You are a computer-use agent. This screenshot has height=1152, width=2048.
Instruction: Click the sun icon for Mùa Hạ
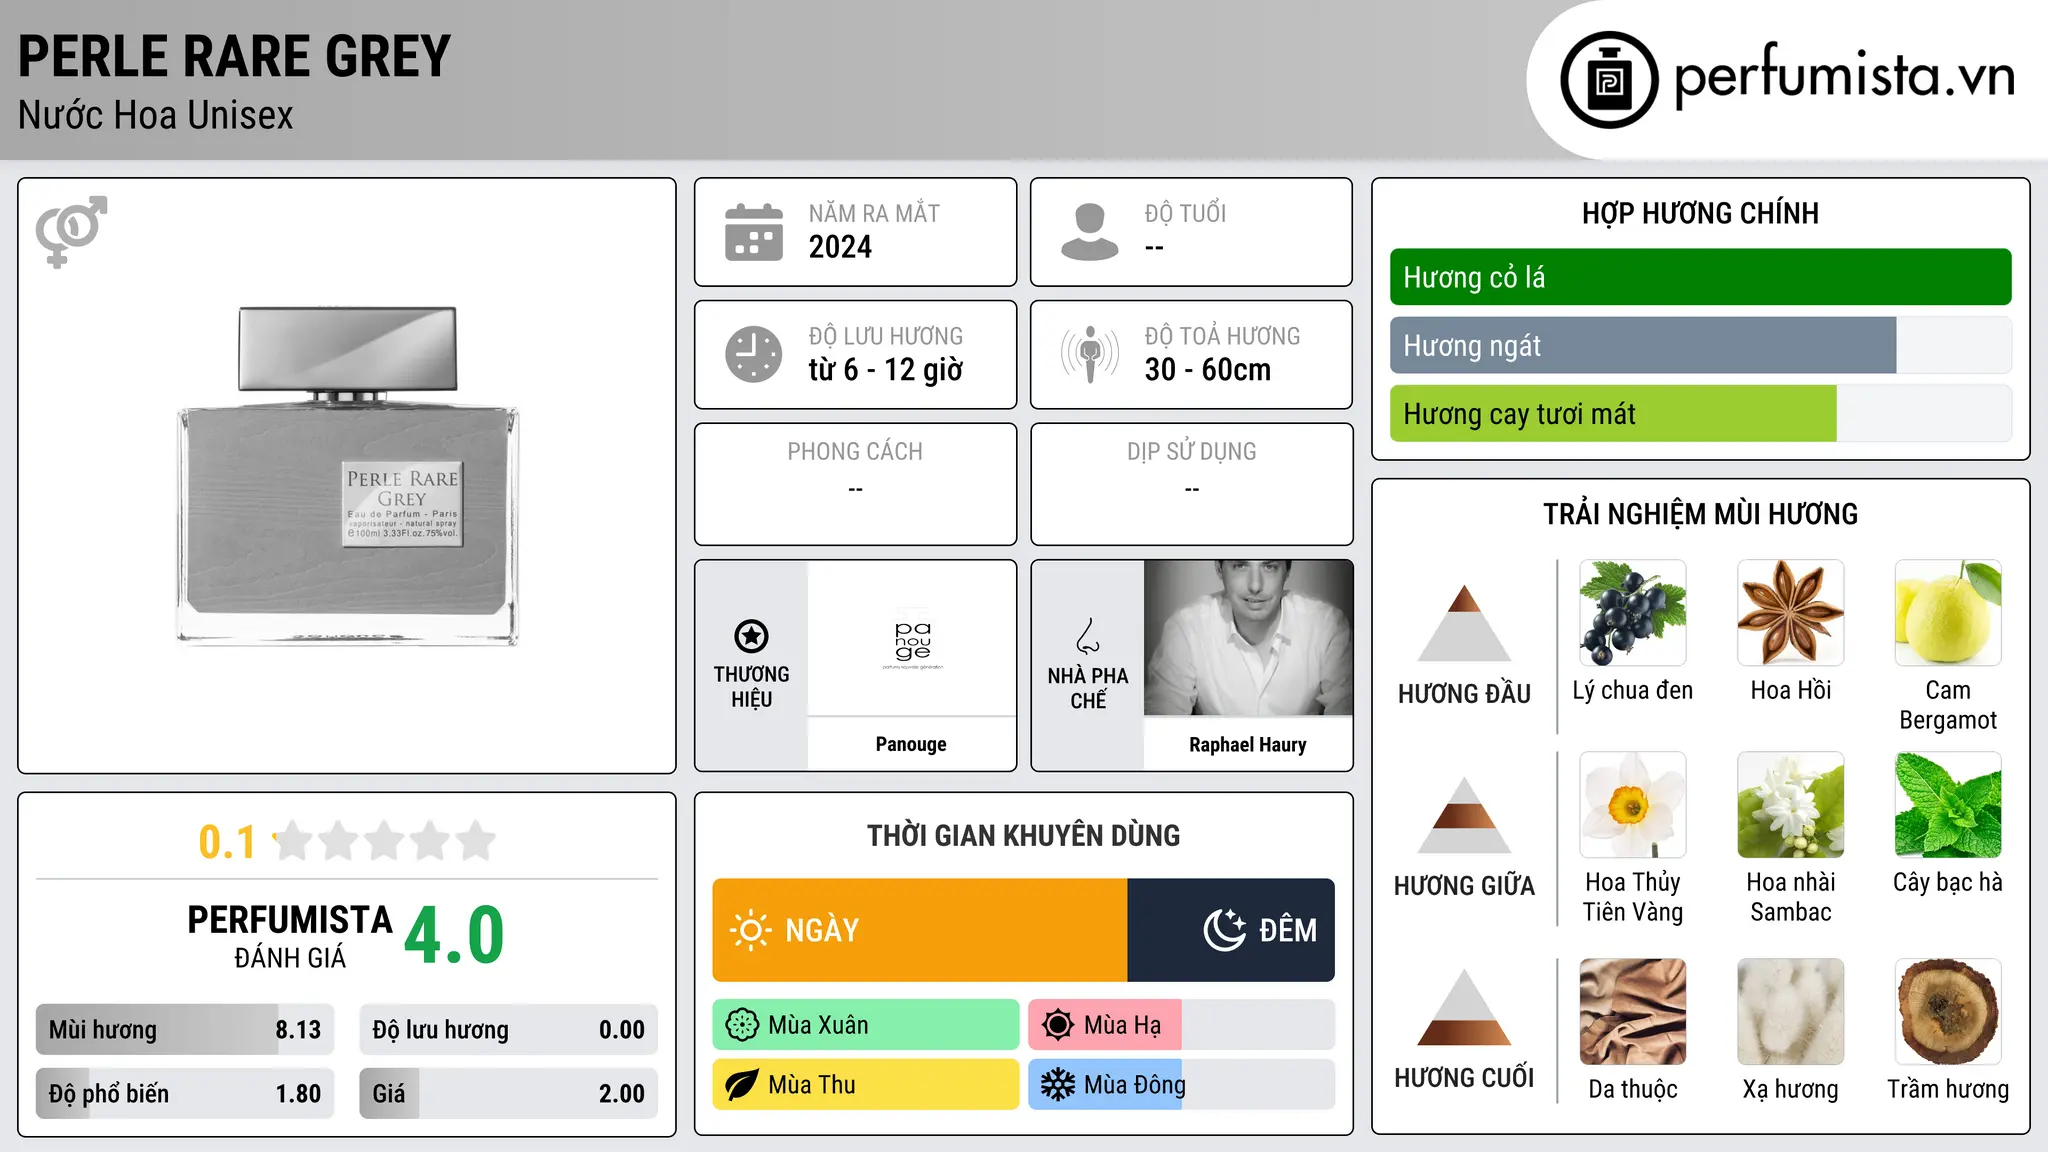[x=1058, y=1025]
